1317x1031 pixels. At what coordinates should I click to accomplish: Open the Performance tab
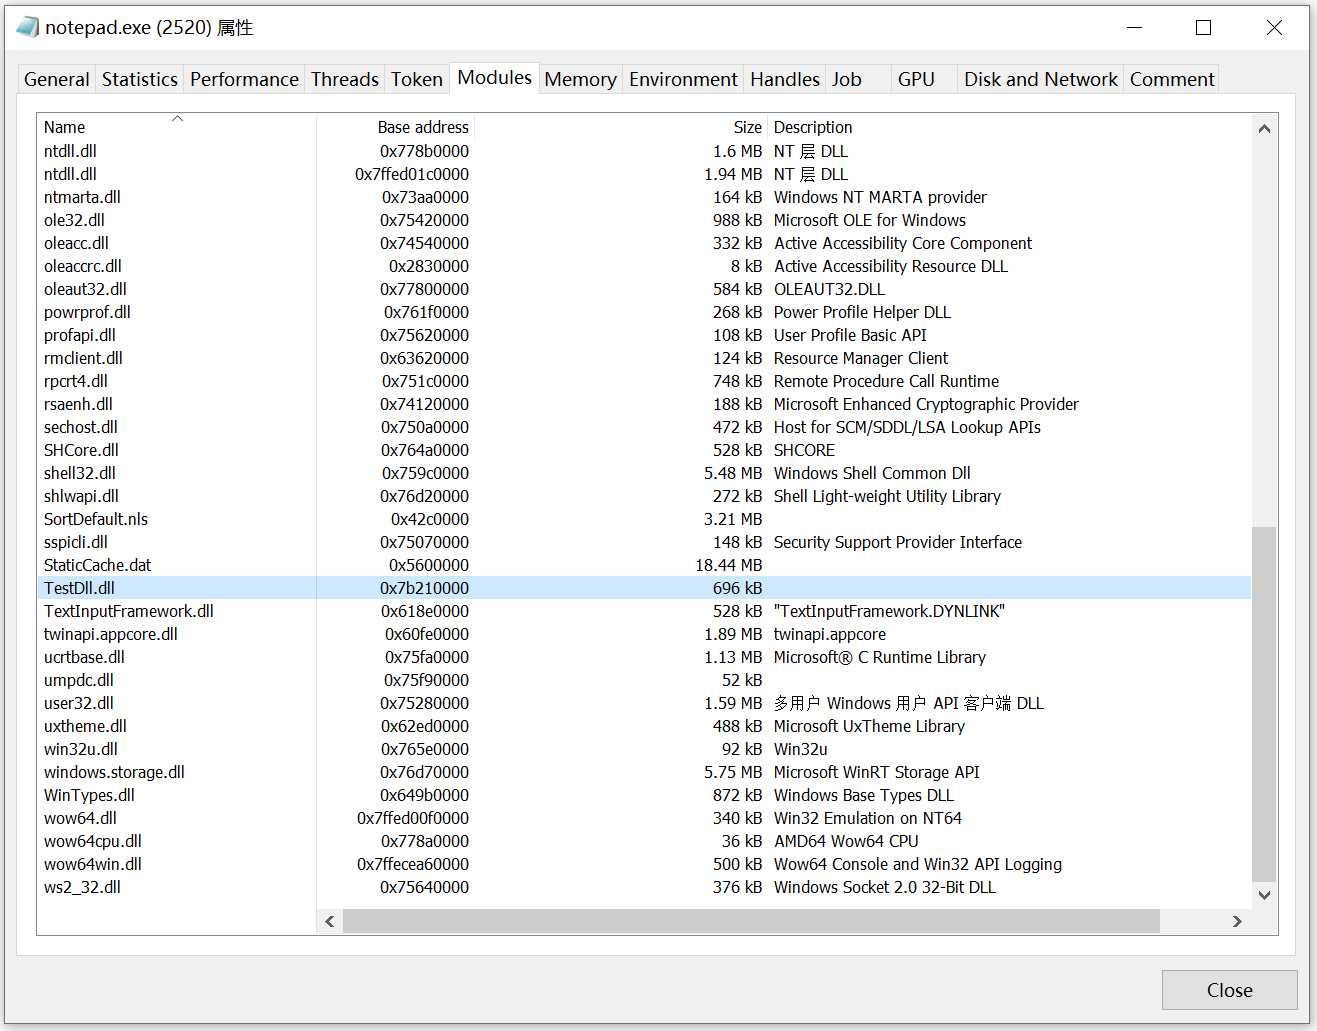pyautogui.click(x=243, y=79)
